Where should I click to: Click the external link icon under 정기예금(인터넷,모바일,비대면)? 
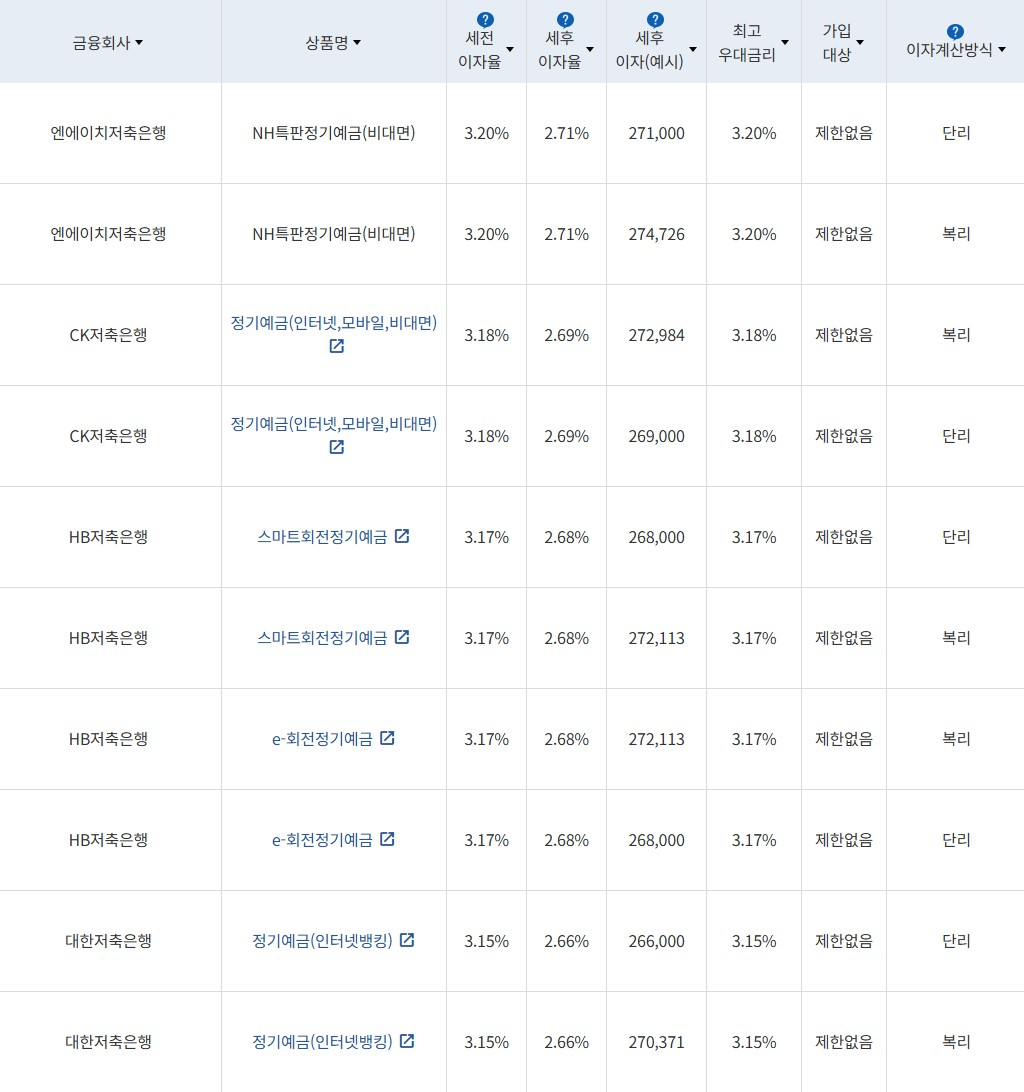tap(336, 346)
